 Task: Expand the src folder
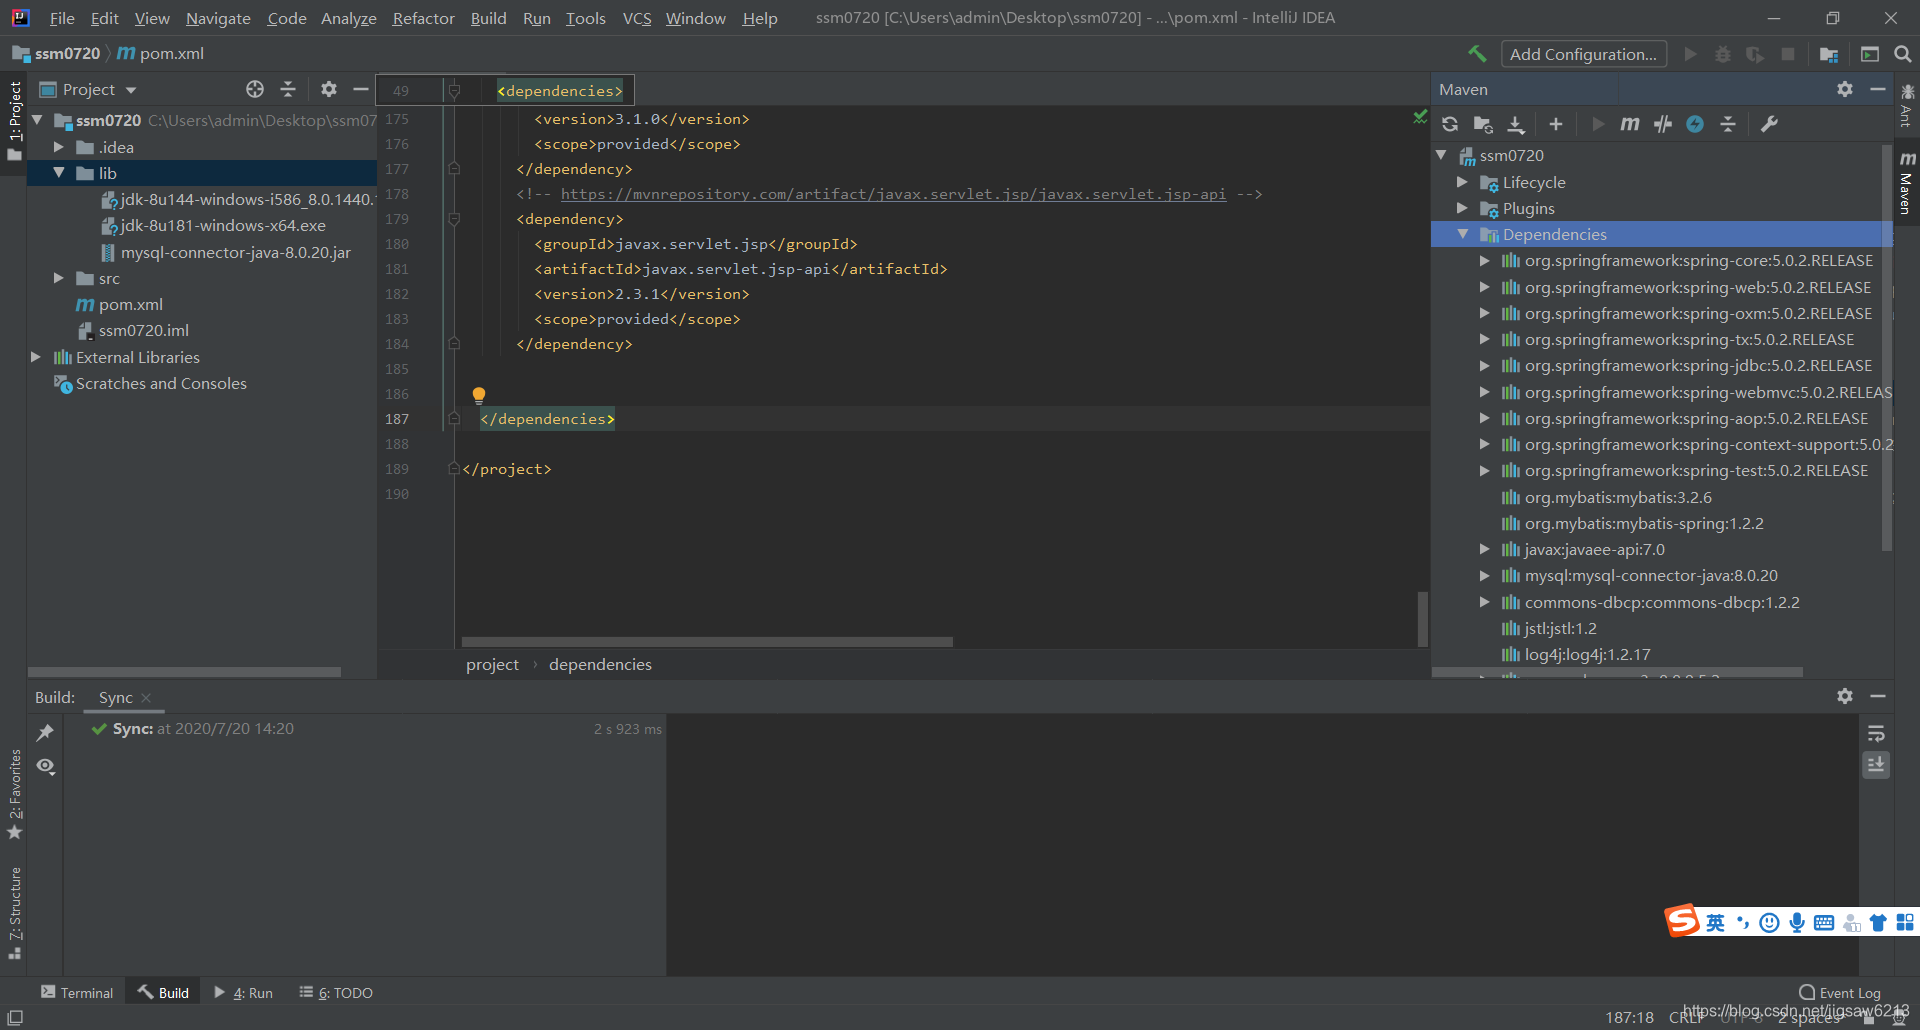(x=59, y=278)
